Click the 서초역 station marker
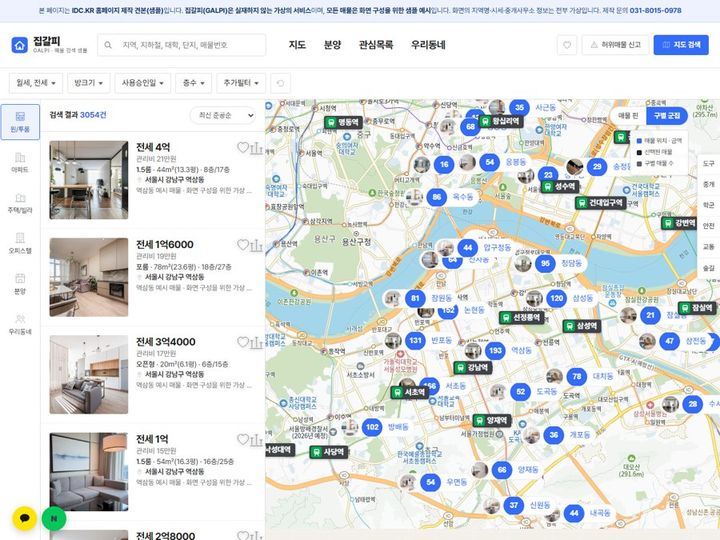Viewport: 720px width, 540px height. (410, 392)
